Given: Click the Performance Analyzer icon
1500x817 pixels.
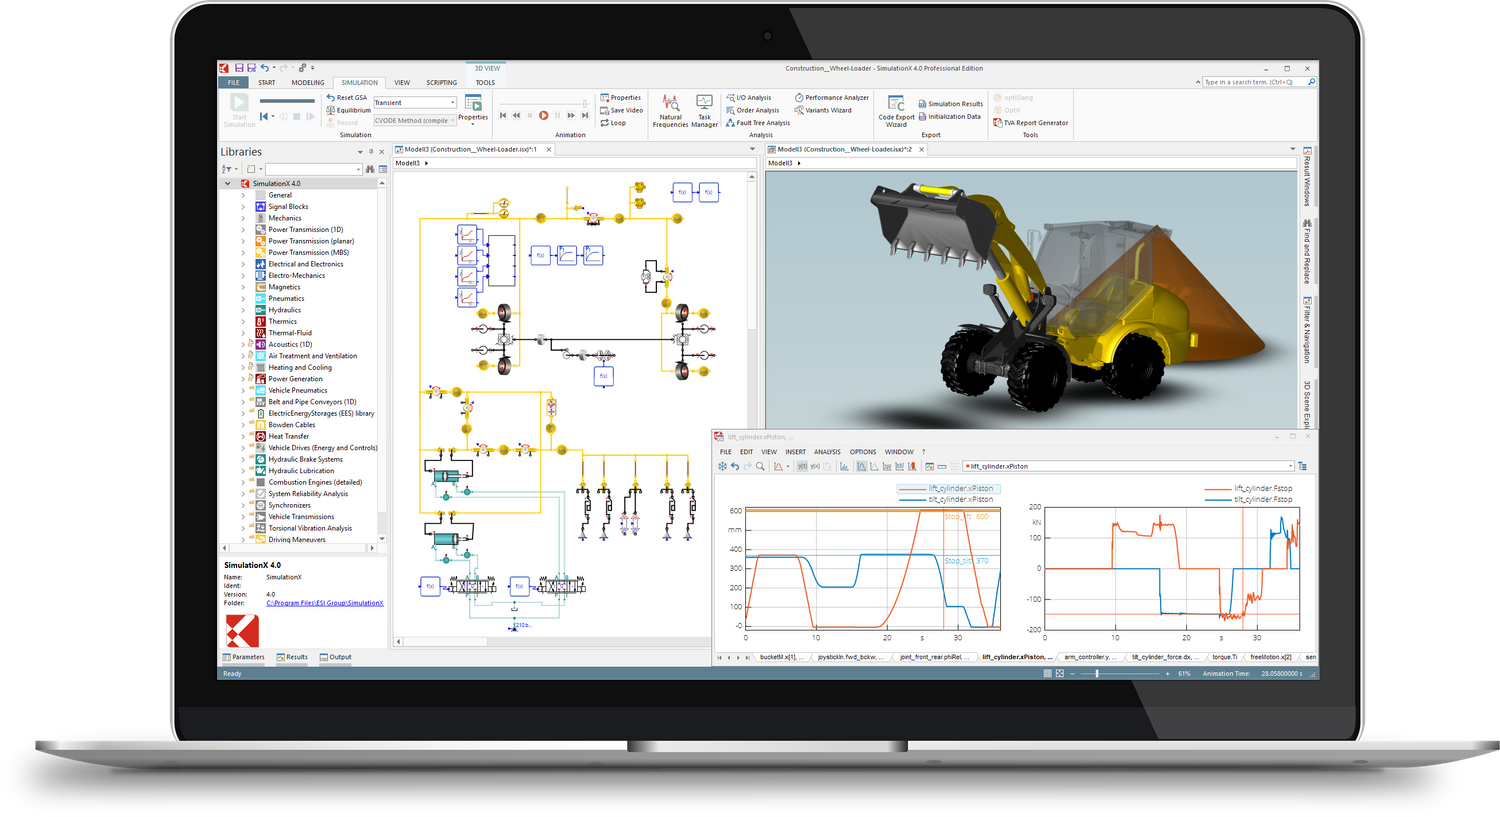Looking at the screenshot, I should tap(799, 98).
